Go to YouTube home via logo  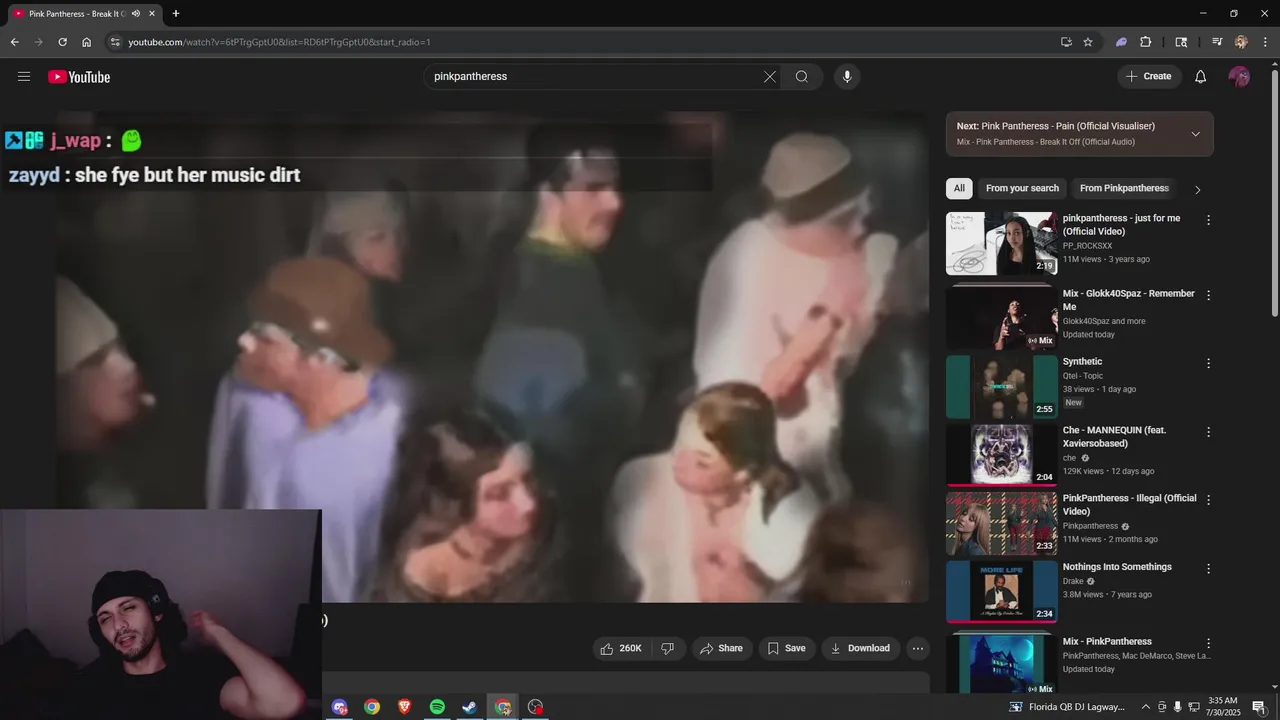79,77
